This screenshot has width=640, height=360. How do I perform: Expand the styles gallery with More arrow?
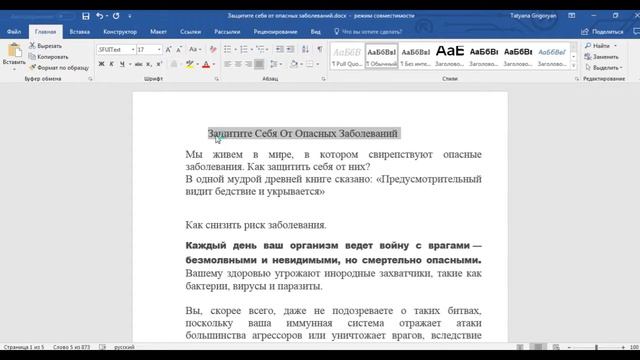[573, 65]
